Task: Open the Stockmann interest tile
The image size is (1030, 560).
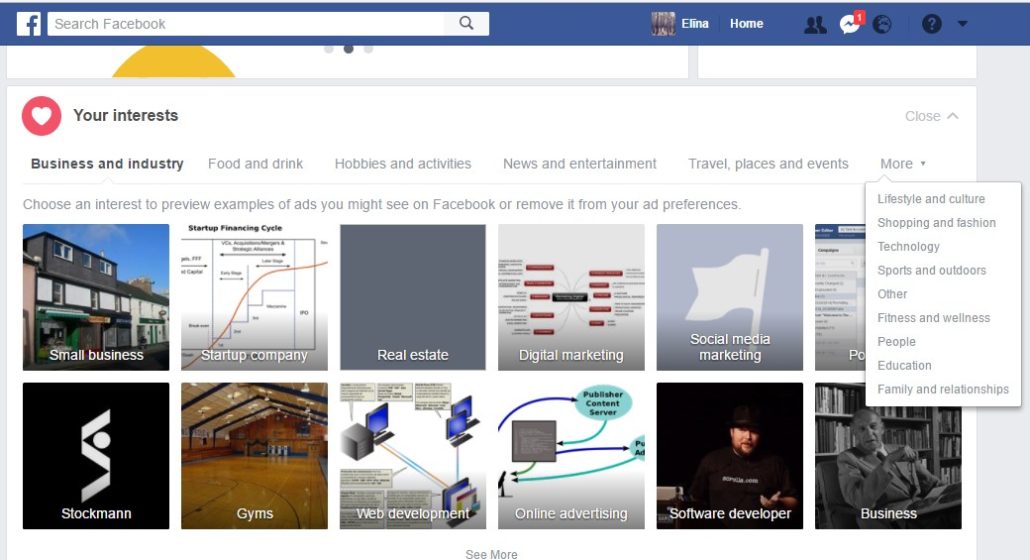Action: click(x=96, y=456)
